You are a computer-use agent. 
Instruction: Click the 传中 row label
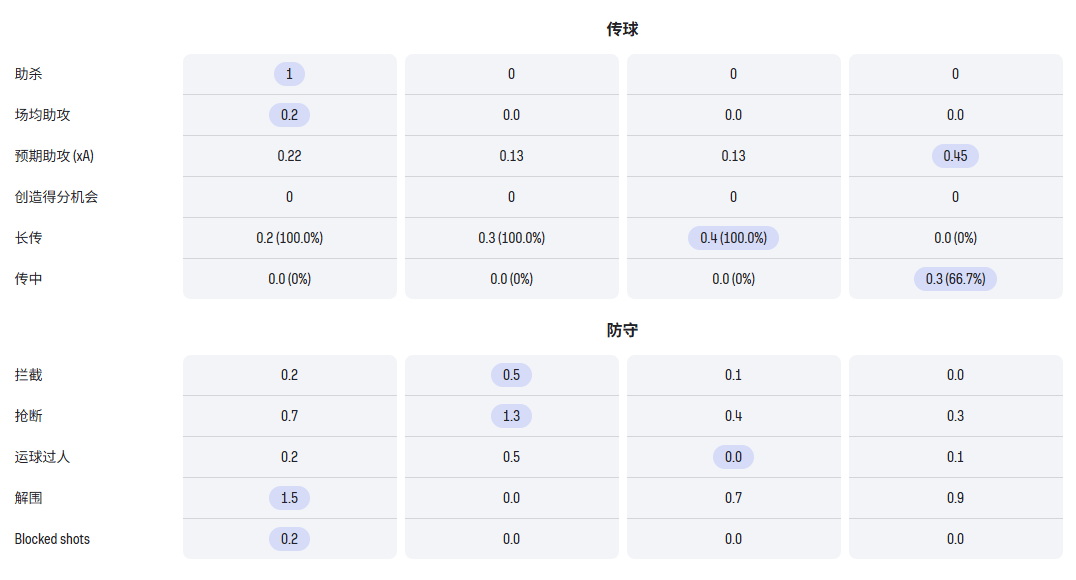coord(29,279)
